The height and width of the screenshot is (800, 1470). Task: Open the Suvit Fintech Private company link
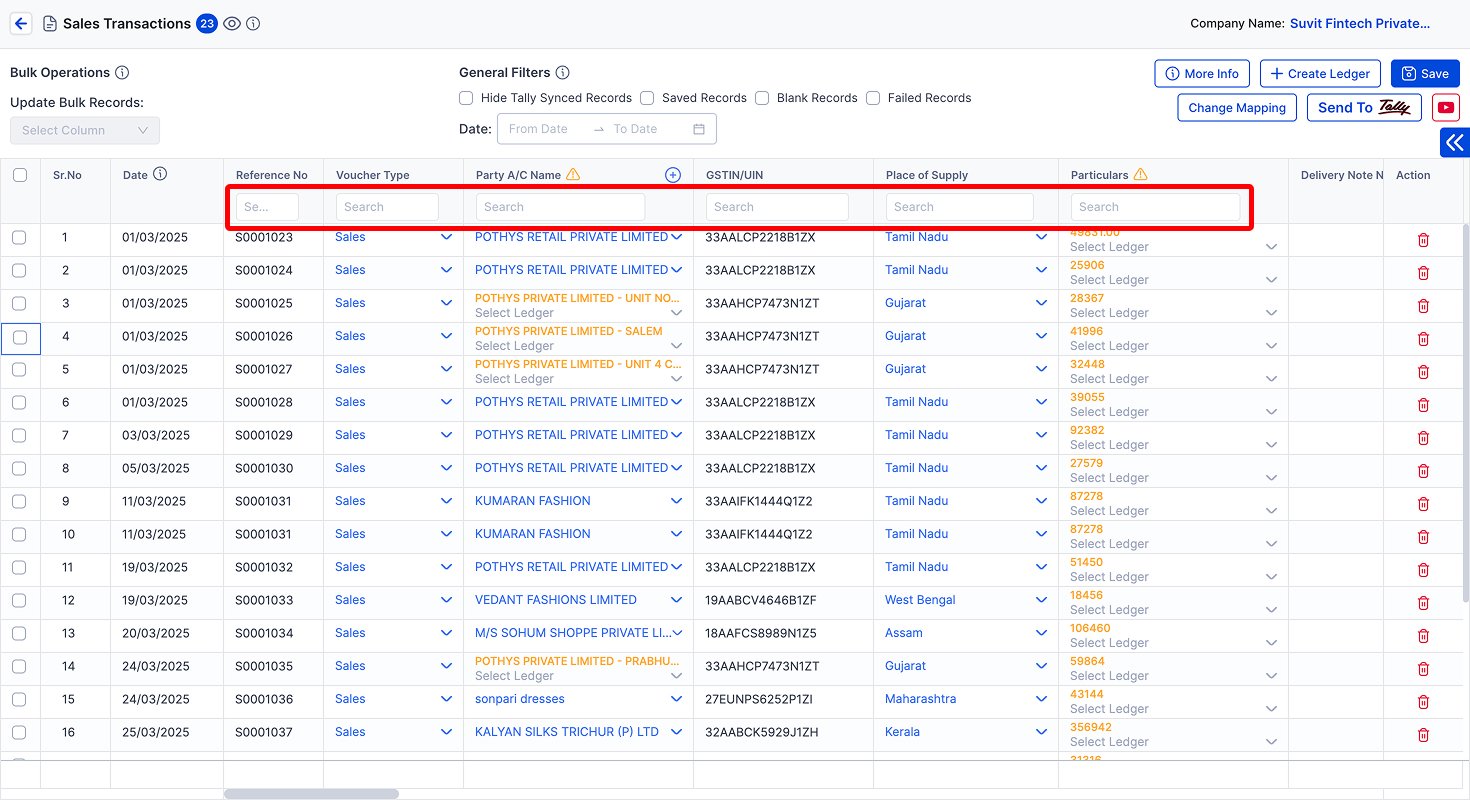pyautogui.click(x=1360, y=23)
